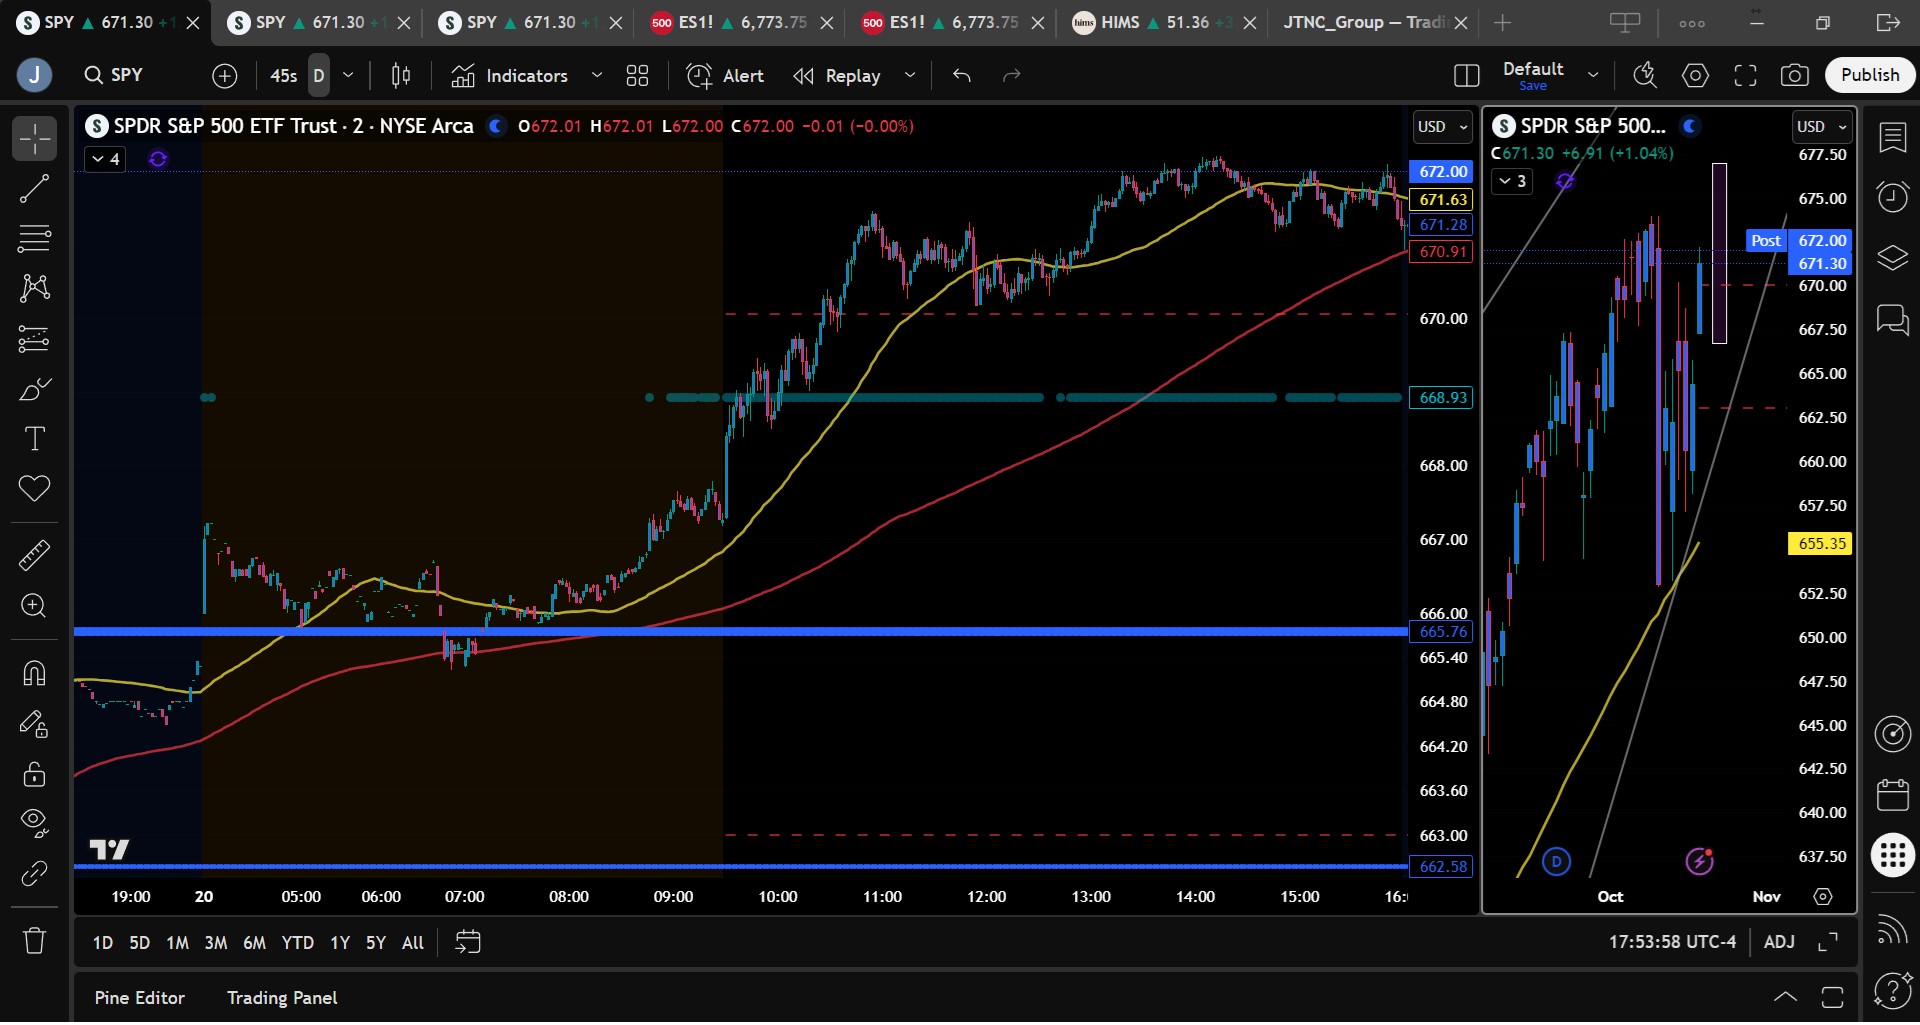This screenshot has width=1920, height=1025.
Task: Select the 1D date range
Action: coord(103,943)
